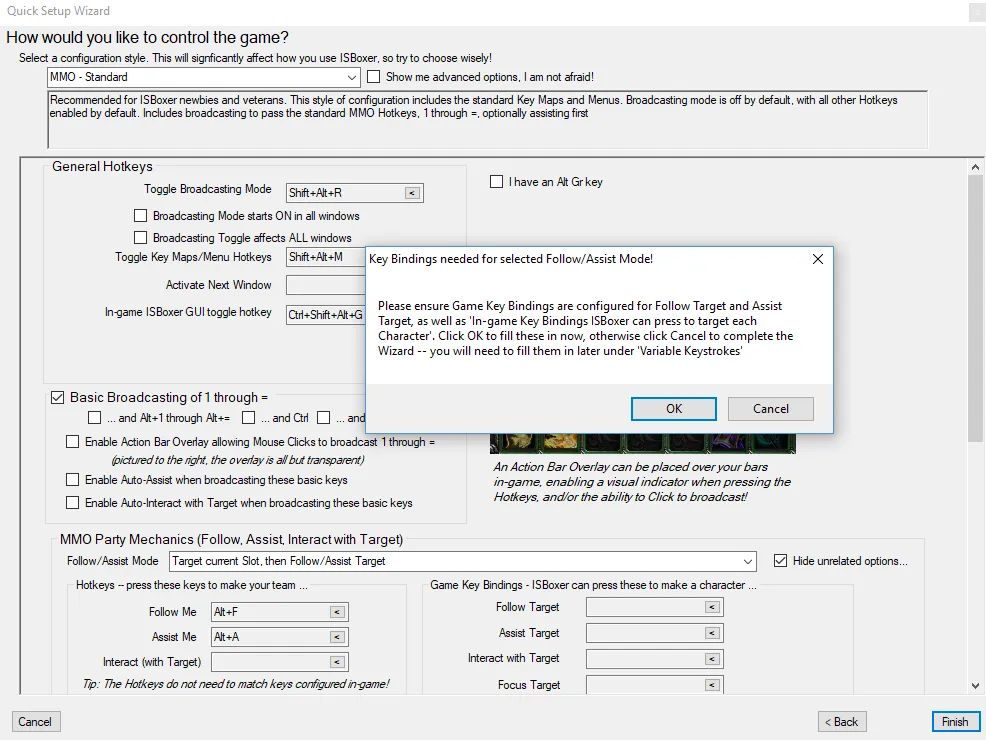The image size is (986, 740).
Task: Click the Toggle Broadcasting Mode hotkey arrow button
Action: (411, 193)
